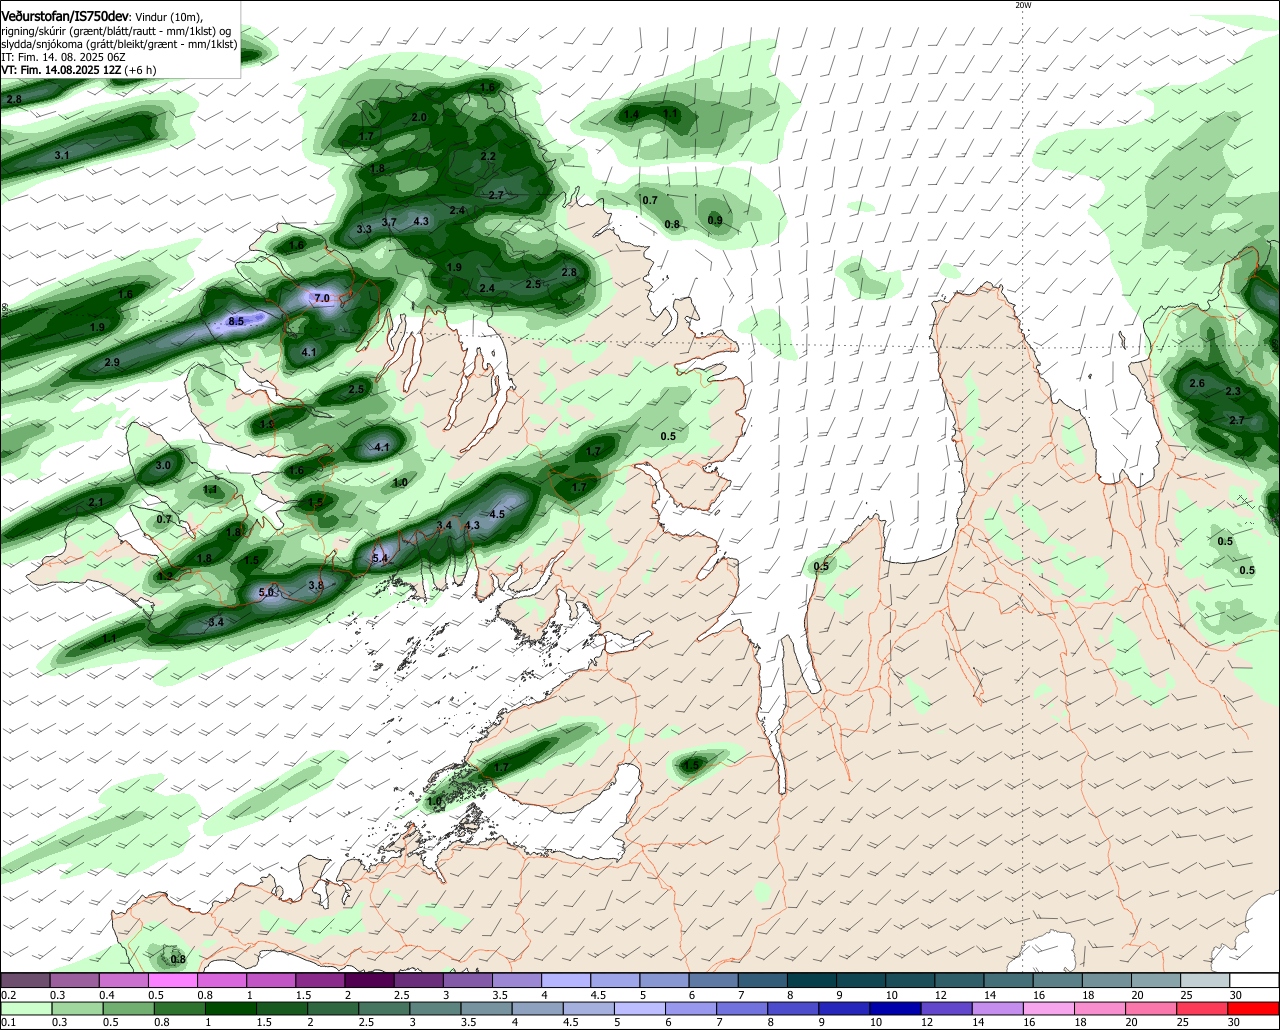The image size is (1280, 1030).
Task: Click the 8.5 precipitation value on the map
Action: (236, 321)
